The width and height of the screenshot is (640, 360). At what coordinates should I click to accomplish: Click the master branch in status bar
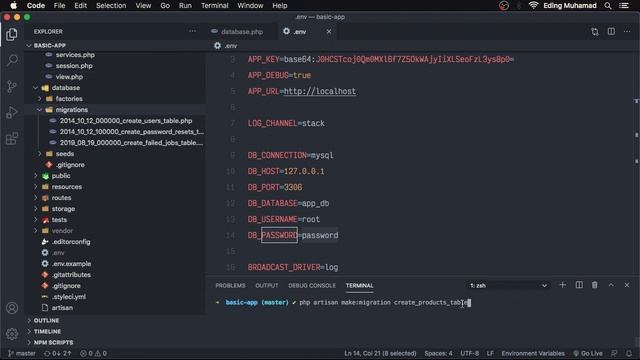(x=22, y=353)
